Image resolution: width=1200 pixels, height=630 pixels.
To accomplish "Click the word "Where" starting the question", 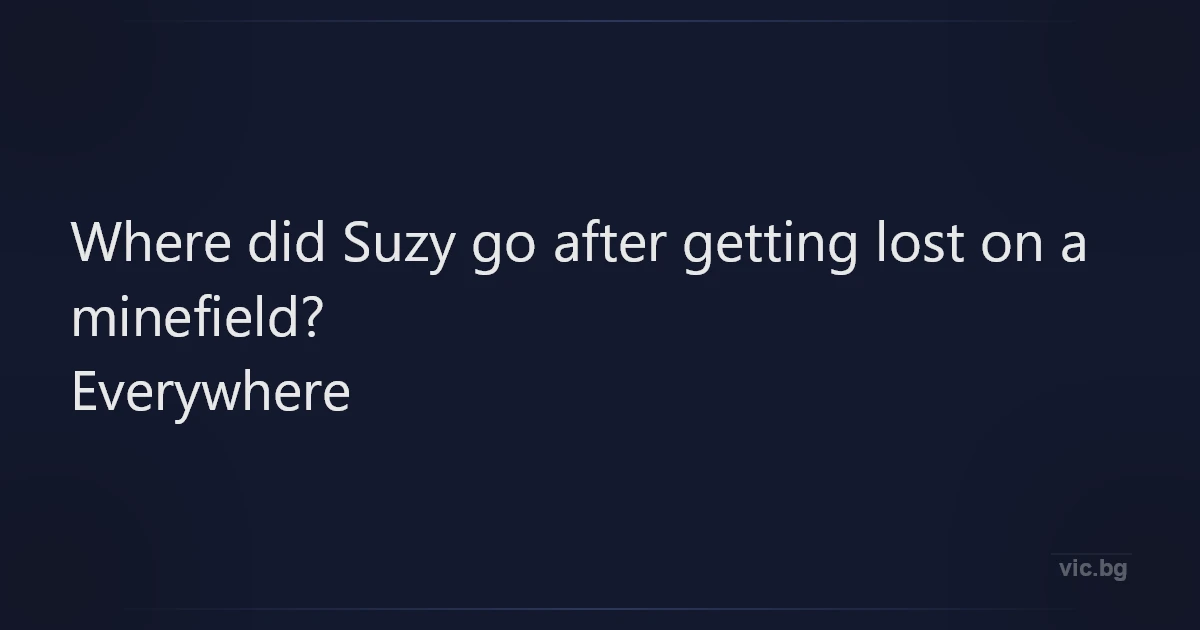I will point(150,243).
